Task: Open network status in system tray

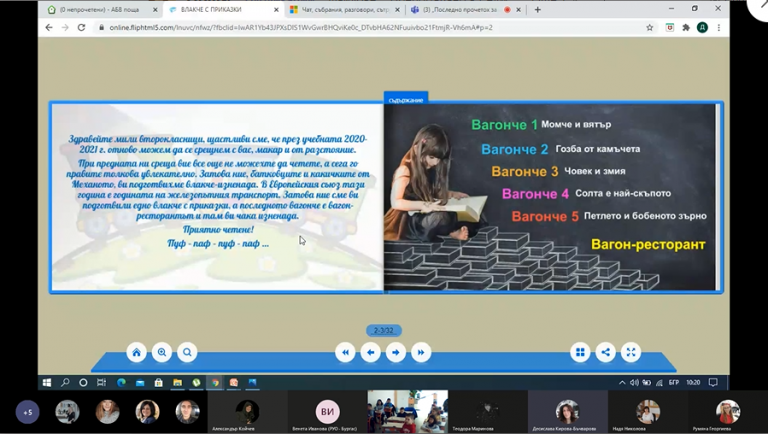Action: [659, 383]
